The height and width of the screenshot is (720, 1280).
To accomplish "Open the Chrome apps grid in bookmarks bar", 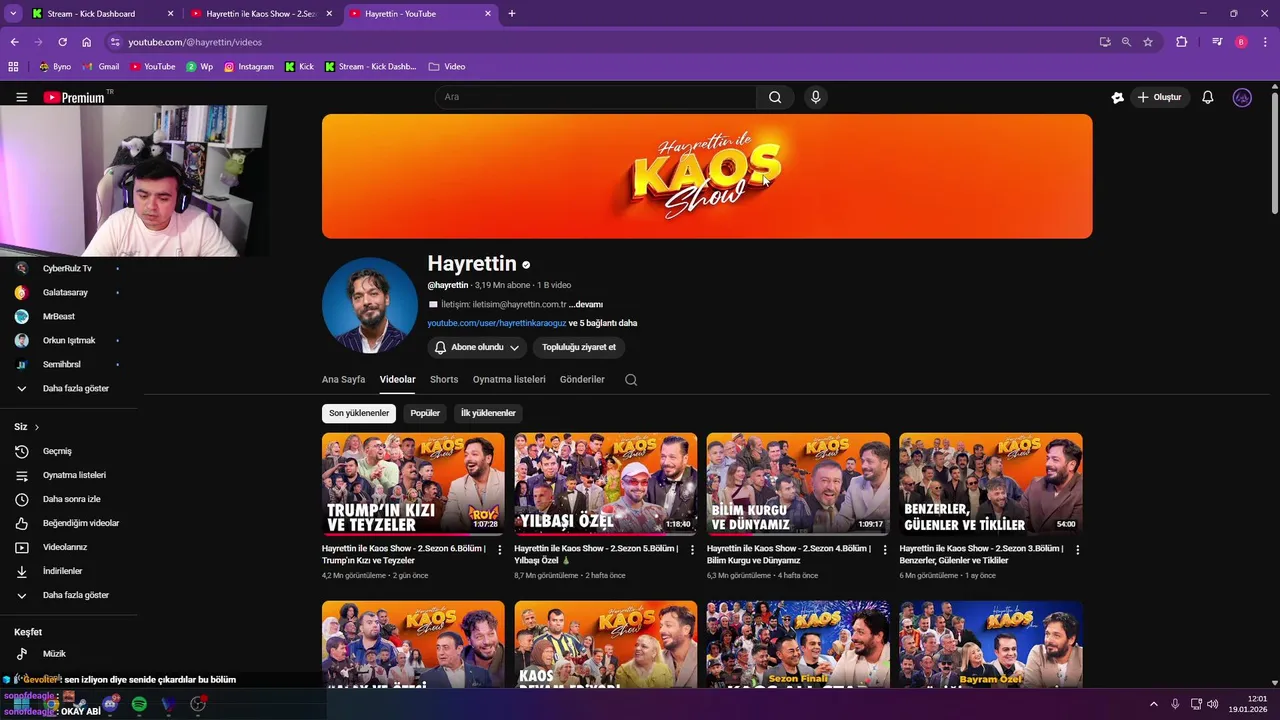I will pyautogui.click(x=13, y=66).
